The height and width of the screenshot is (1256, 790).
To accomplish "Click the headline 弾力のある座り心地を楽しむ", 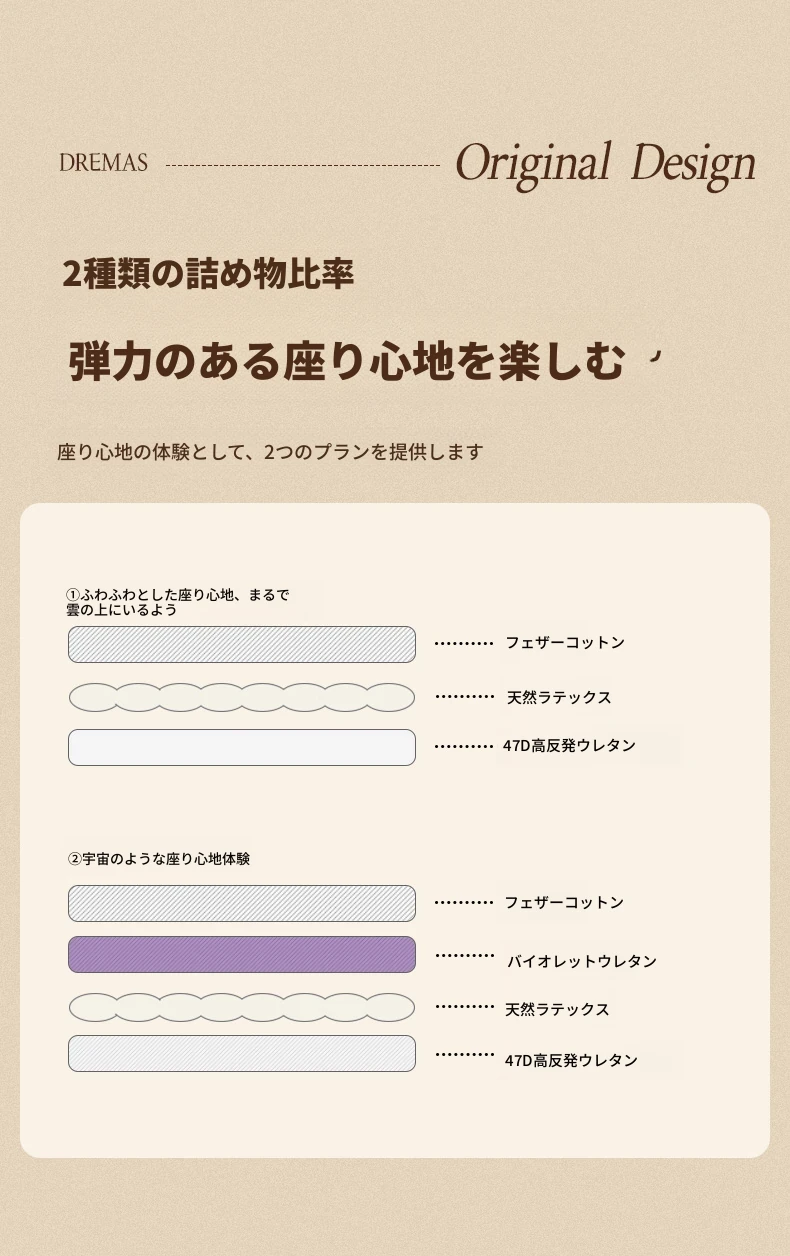I will [347, 361].
